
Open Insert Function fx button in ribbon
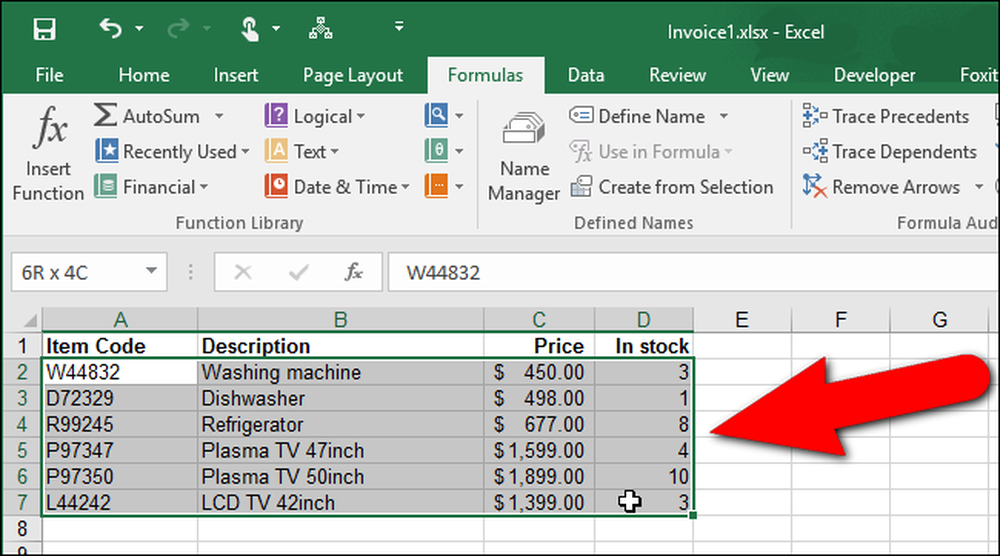(48, 153)
